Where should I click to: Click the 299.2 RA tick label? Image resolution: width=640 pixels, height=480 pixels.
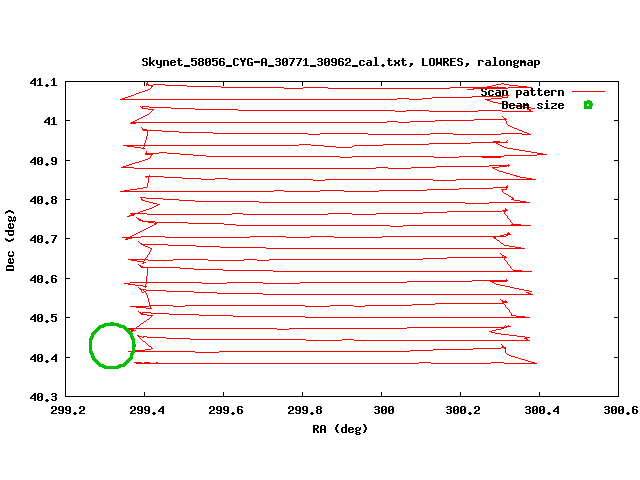click(68, 410)
